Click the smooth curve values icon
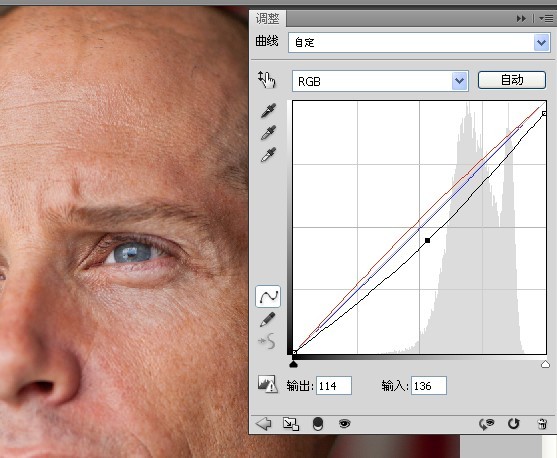 tap(267, 341)
